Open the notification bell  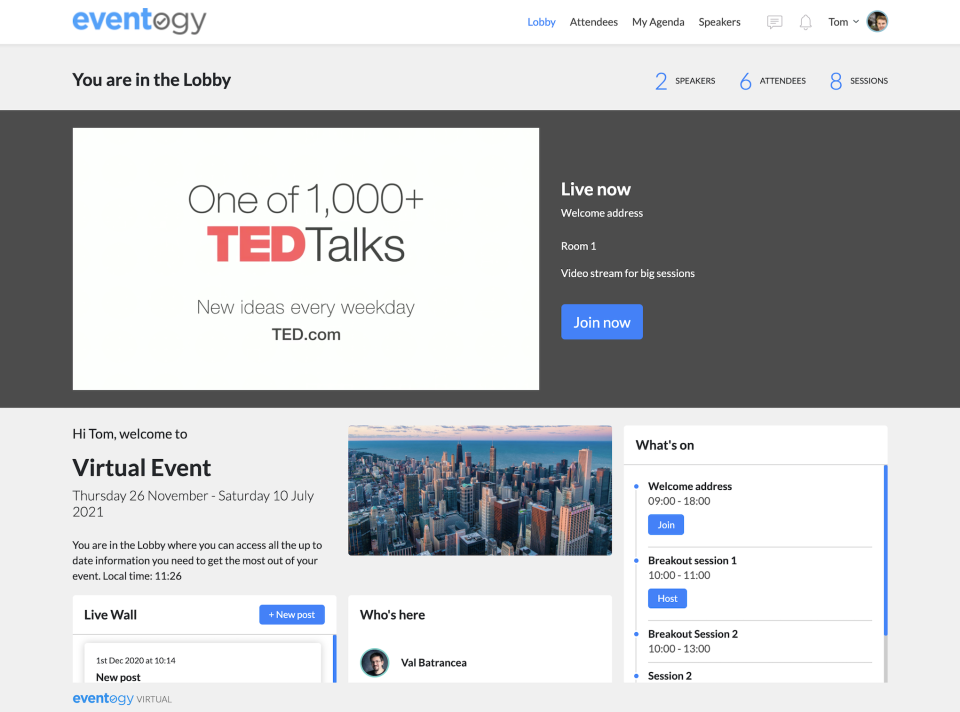click(805, 21)
